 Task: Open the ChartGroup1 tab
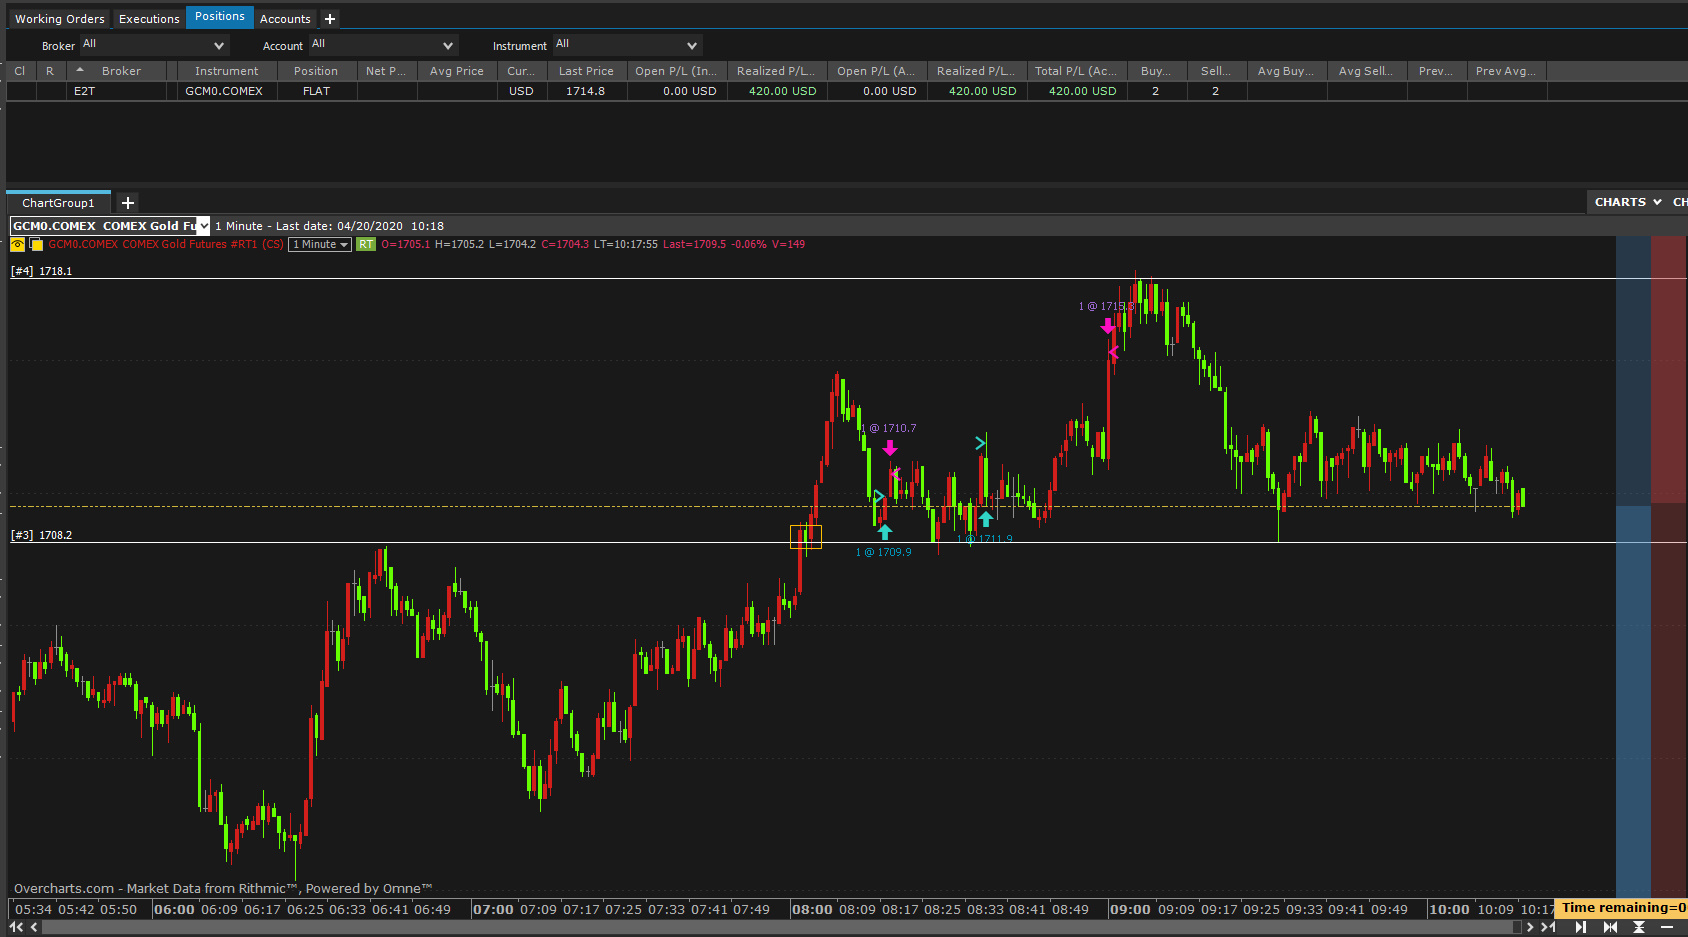[x=58, y=203]
